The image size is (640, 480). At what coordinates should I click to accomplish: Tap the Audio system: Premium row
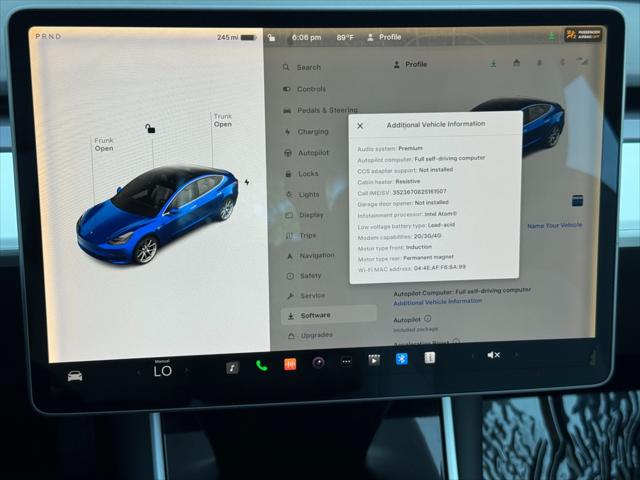[x=390, y=149]
